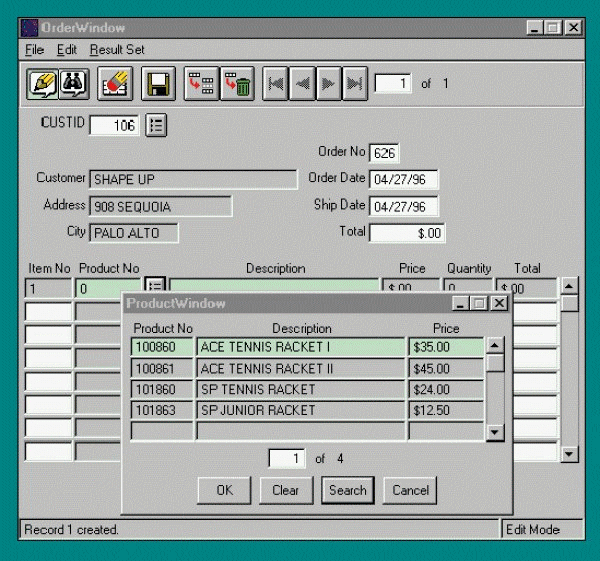Click the insert record toolbar icon
This screenshot has height=561, width=600.
coord(201,84)
